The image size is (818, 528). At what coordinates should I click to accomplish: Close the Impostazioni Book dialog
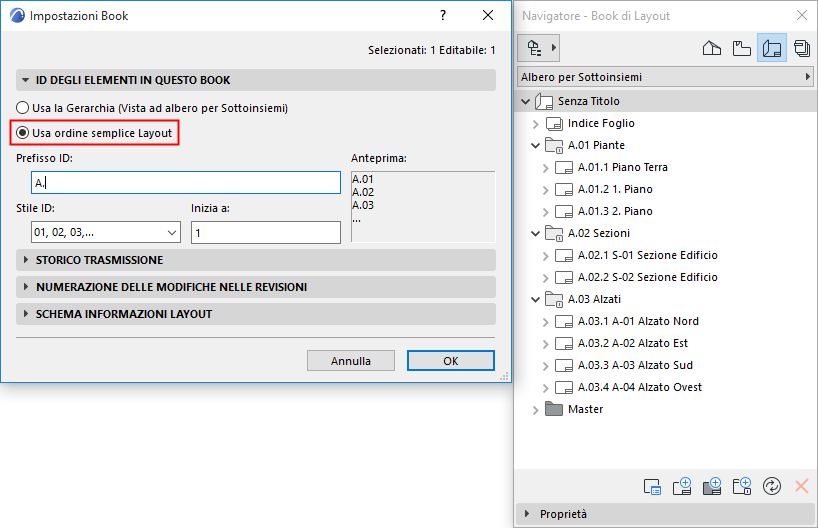[488, 16]
